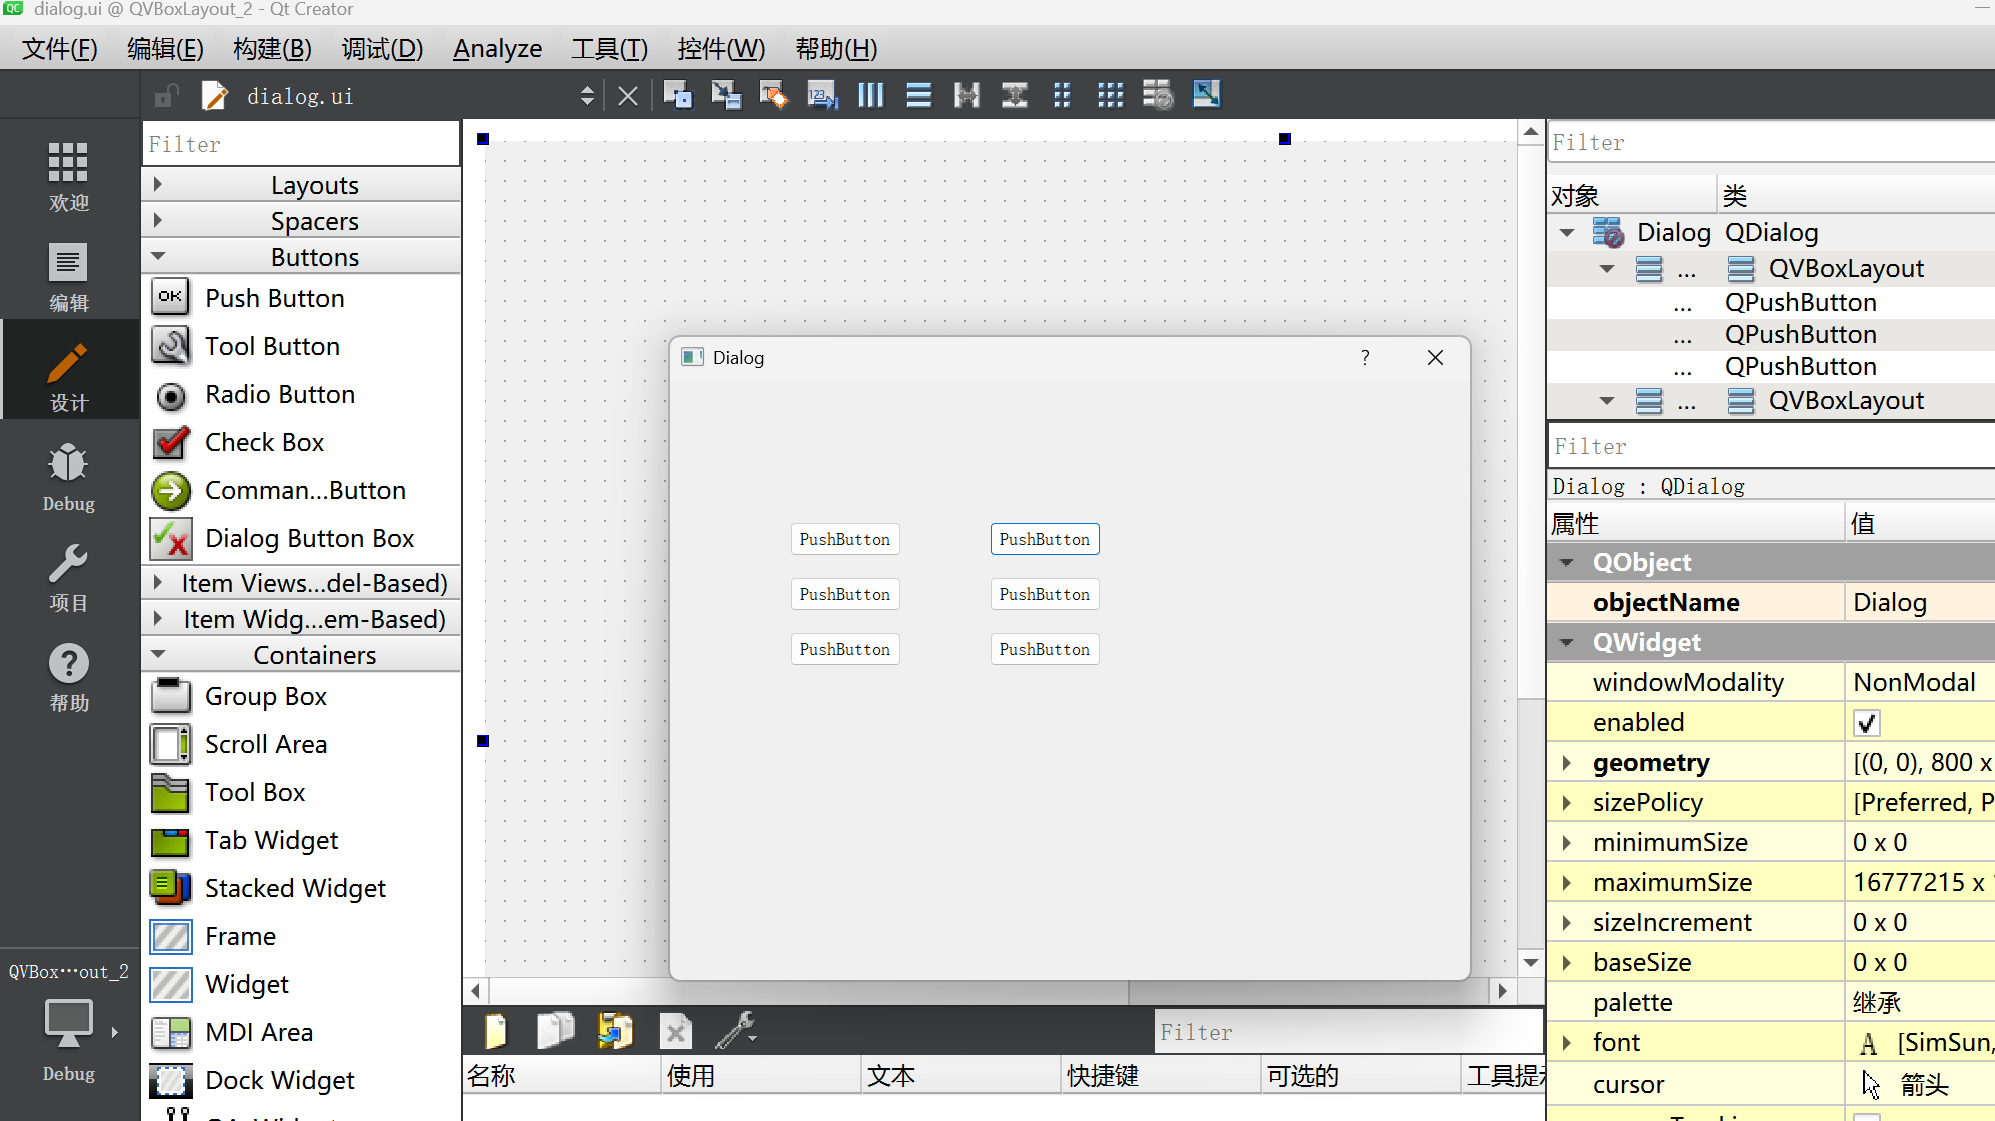
Task: Expand the geometry property row
Action: tap(1567, 762)
